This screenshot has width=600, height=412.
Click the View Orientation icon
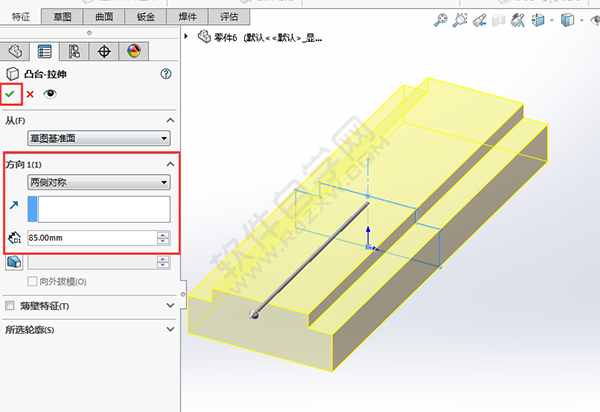pyautogui.click(x=538, y=20)
